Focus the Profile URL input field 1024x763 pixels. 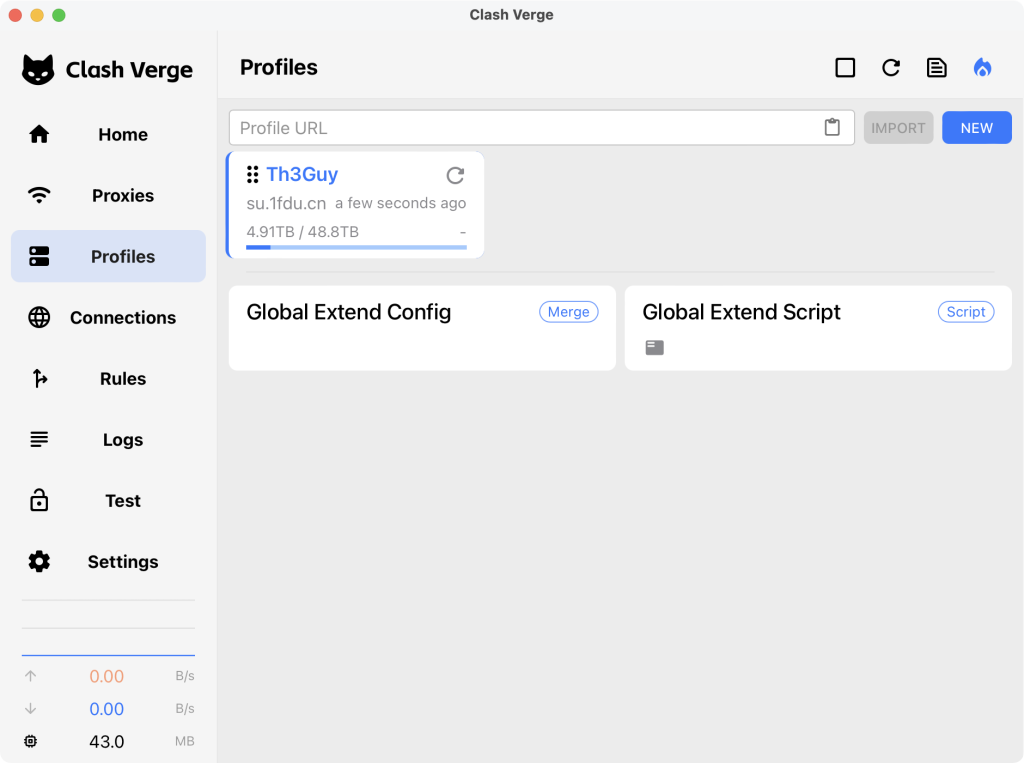coord(525,128)
